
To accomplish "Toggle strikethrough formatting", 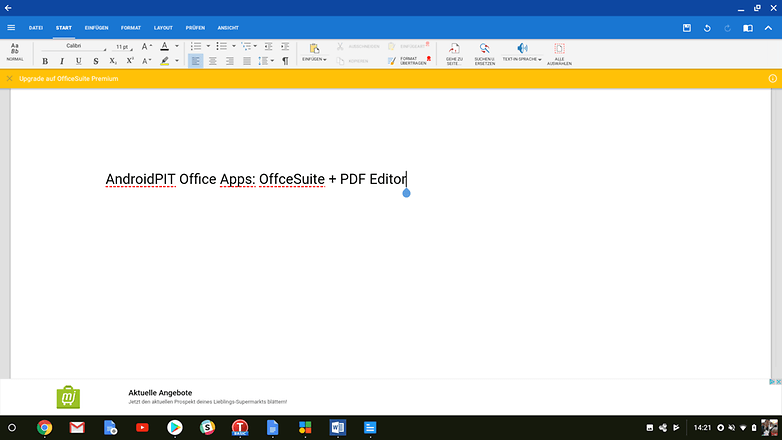I will 96,61.
